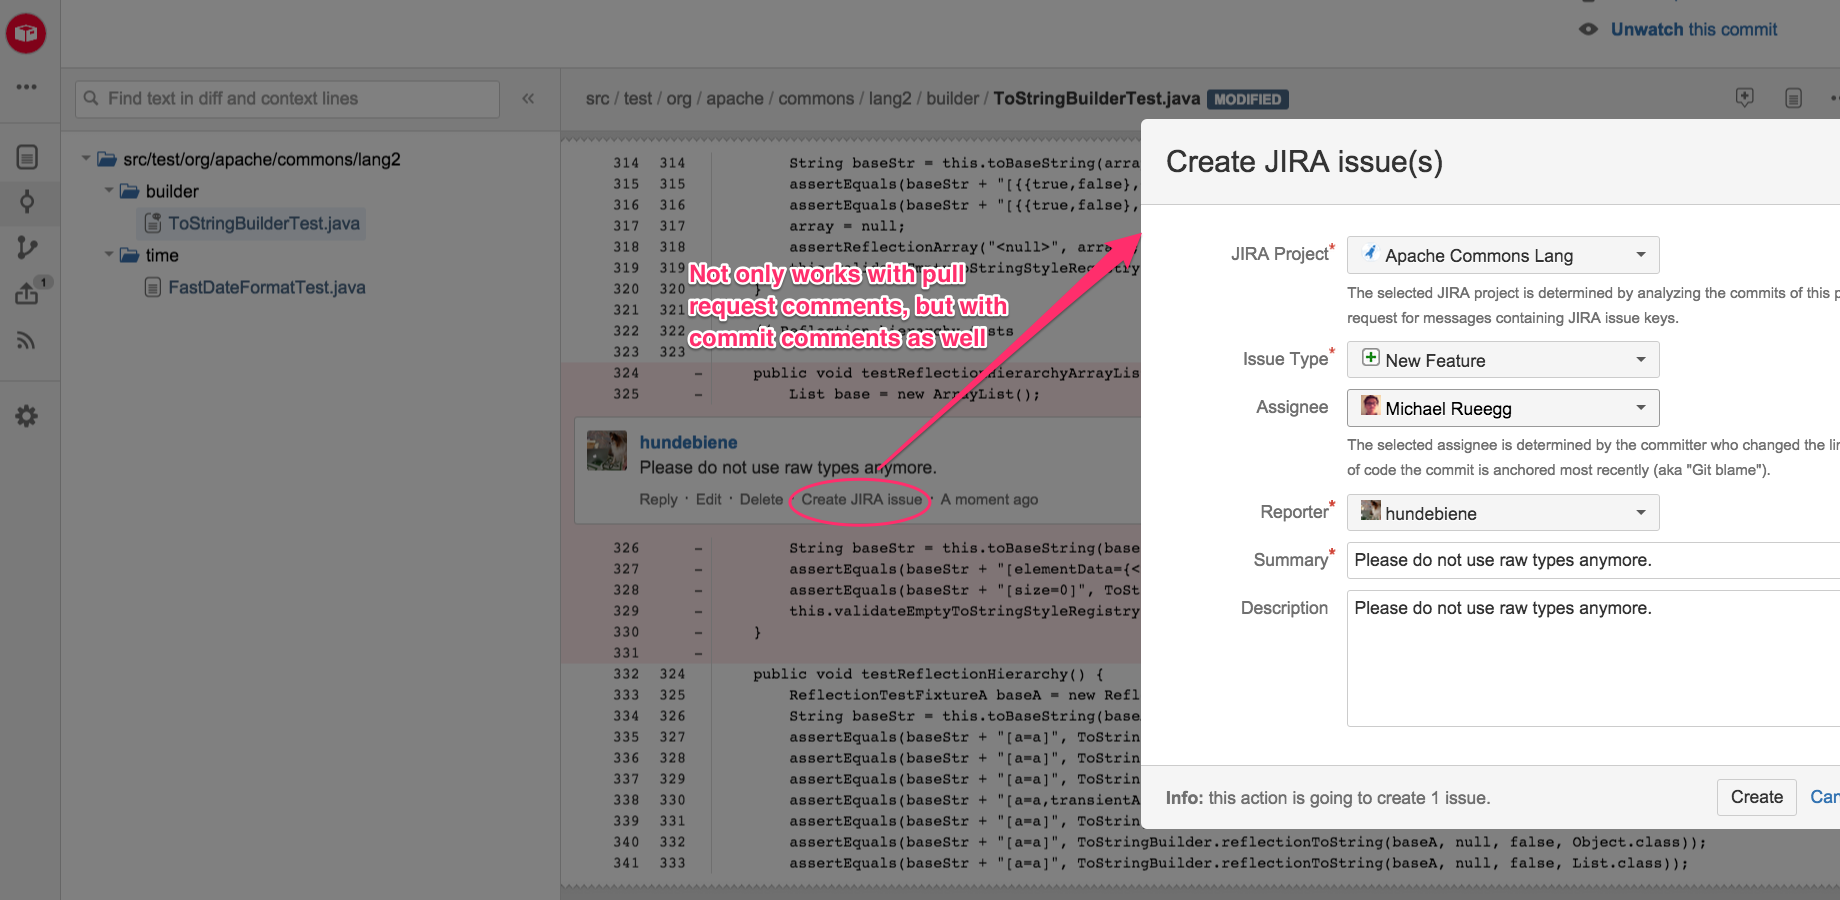Focus the Summary input field
The image size is (1840, 900).
tap(1593, 560)
